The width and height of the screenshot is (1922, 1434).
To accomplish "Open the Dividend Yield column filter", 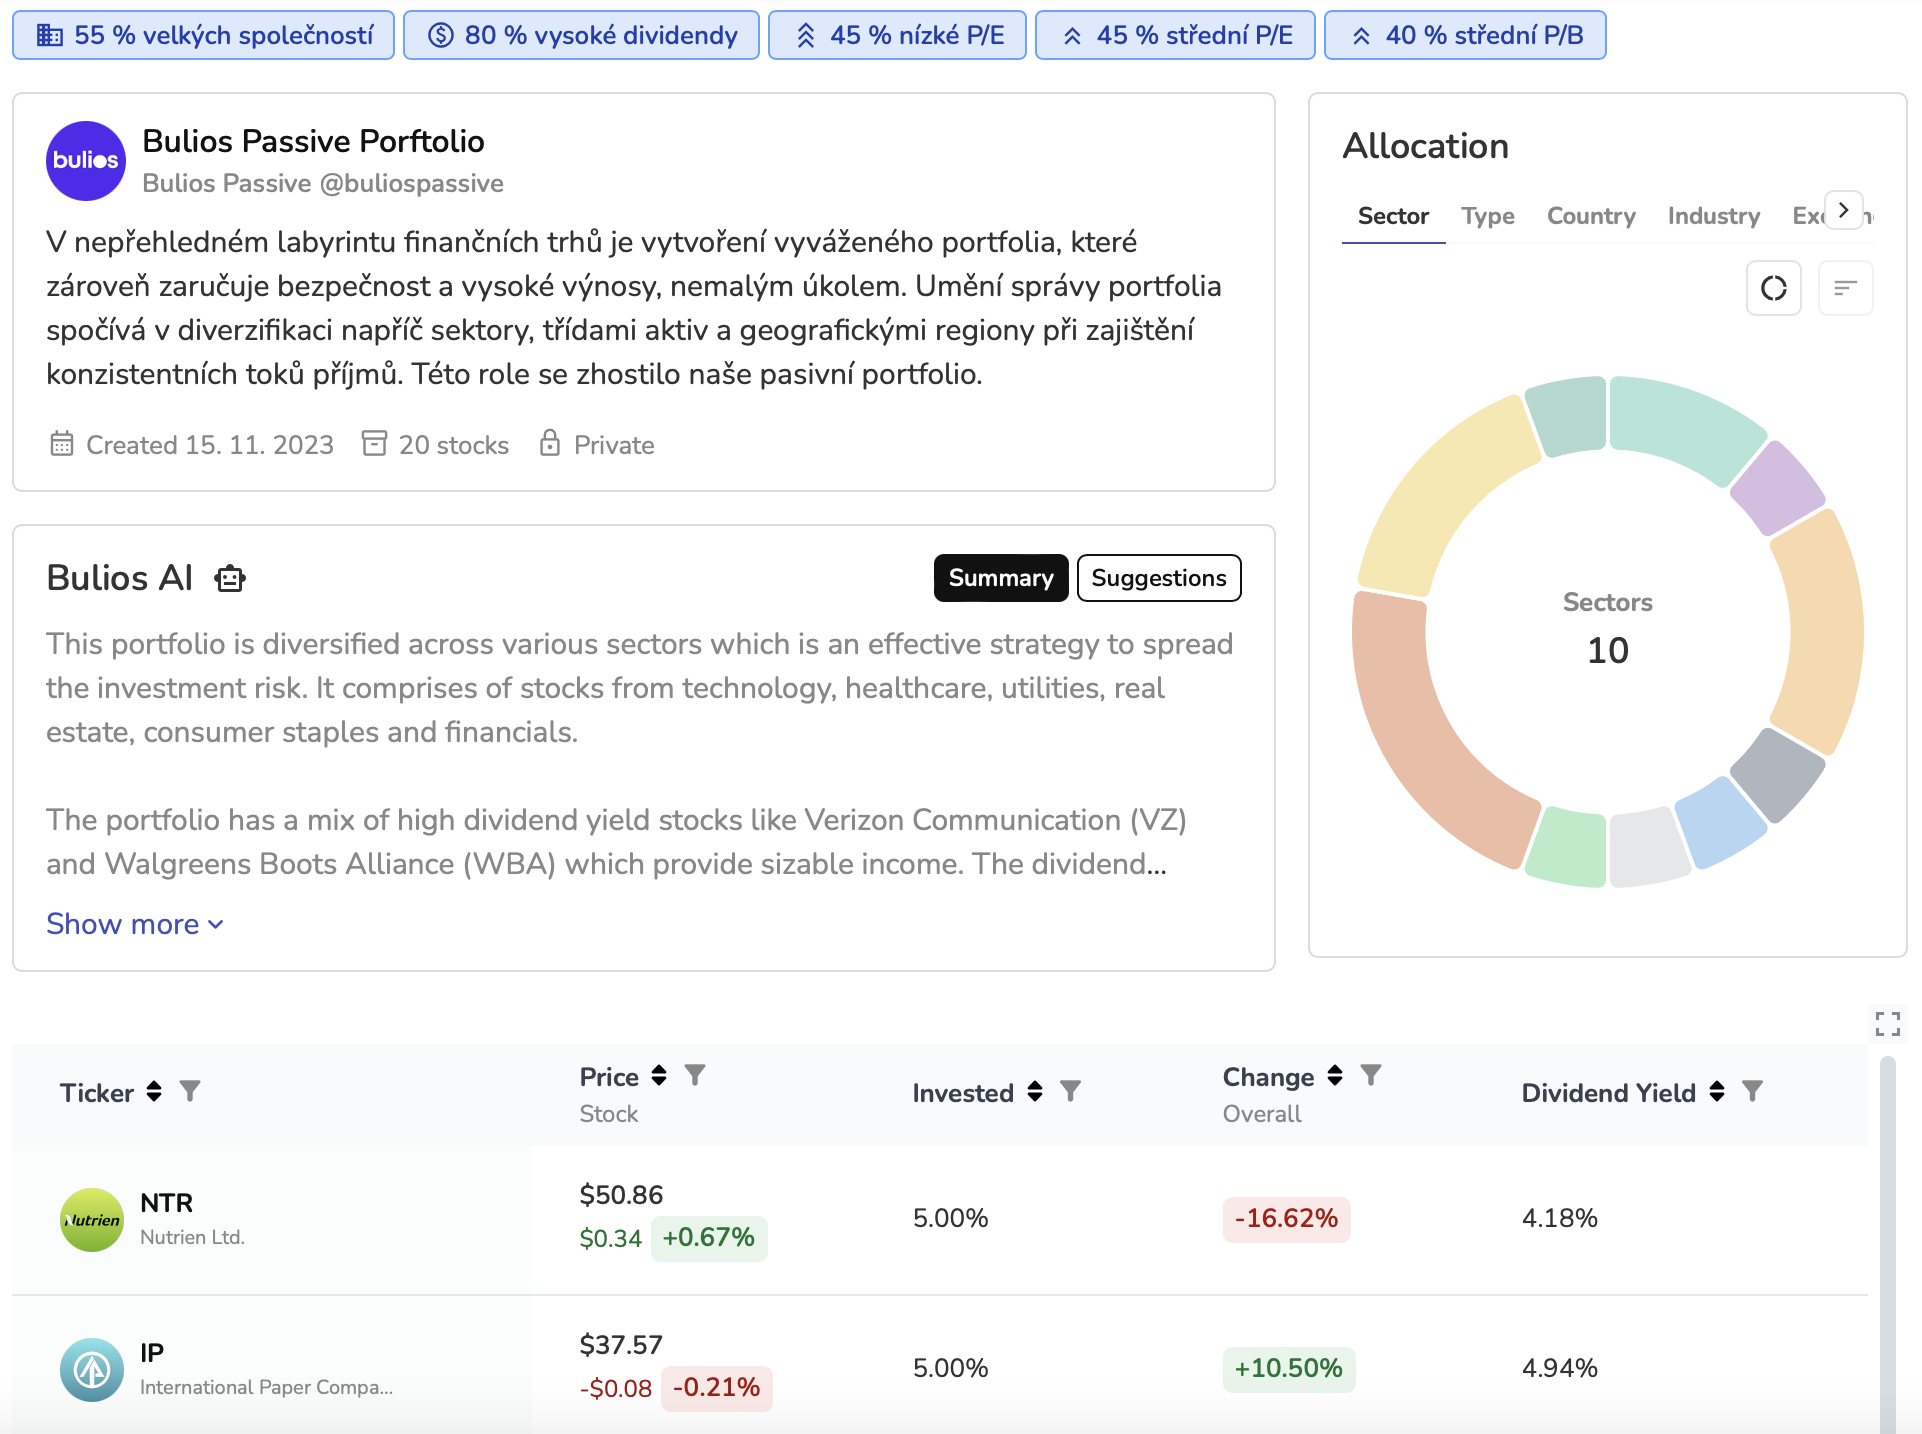I will coord(1752,1091).
